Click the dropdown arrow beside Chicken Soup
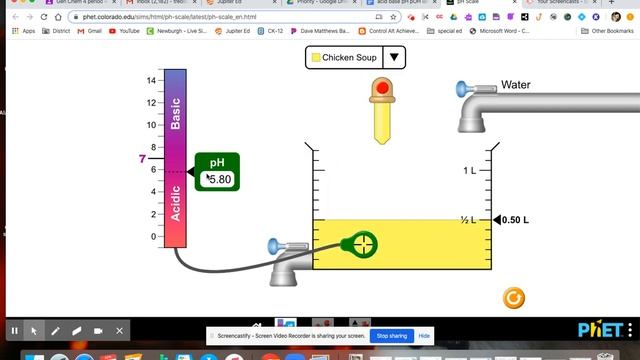 [x=394, y=57]
